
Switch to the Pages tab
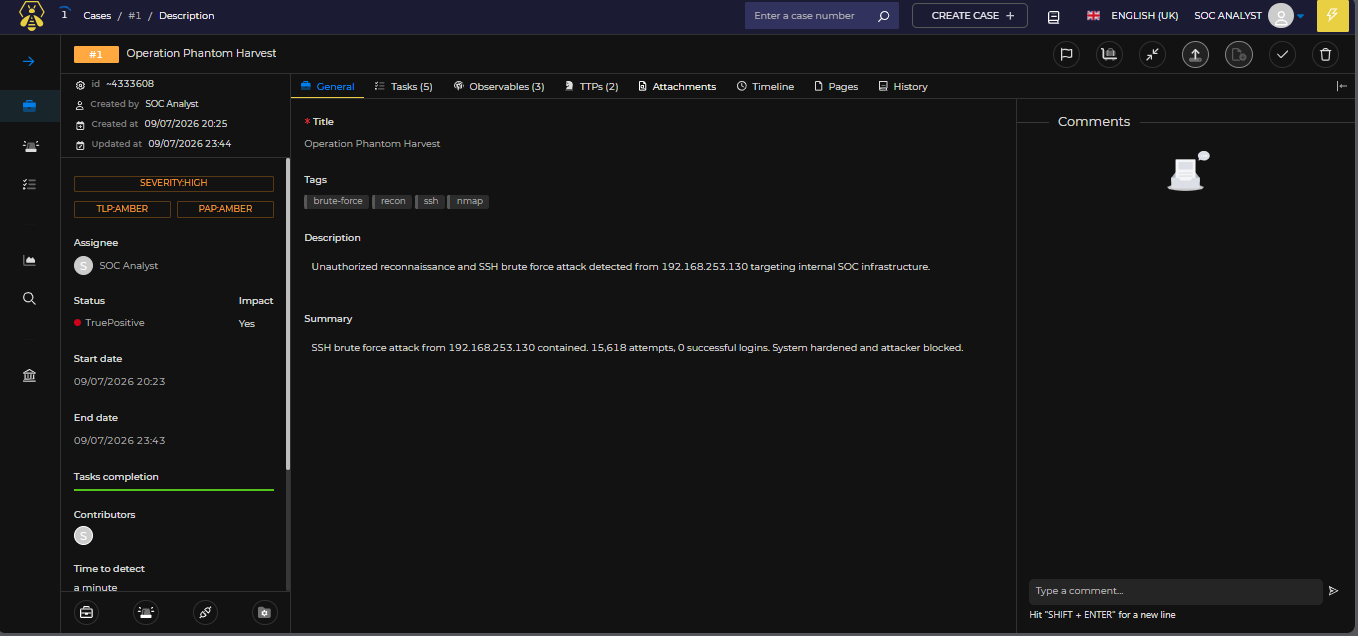pyautogui.click(x=836, y=87)
